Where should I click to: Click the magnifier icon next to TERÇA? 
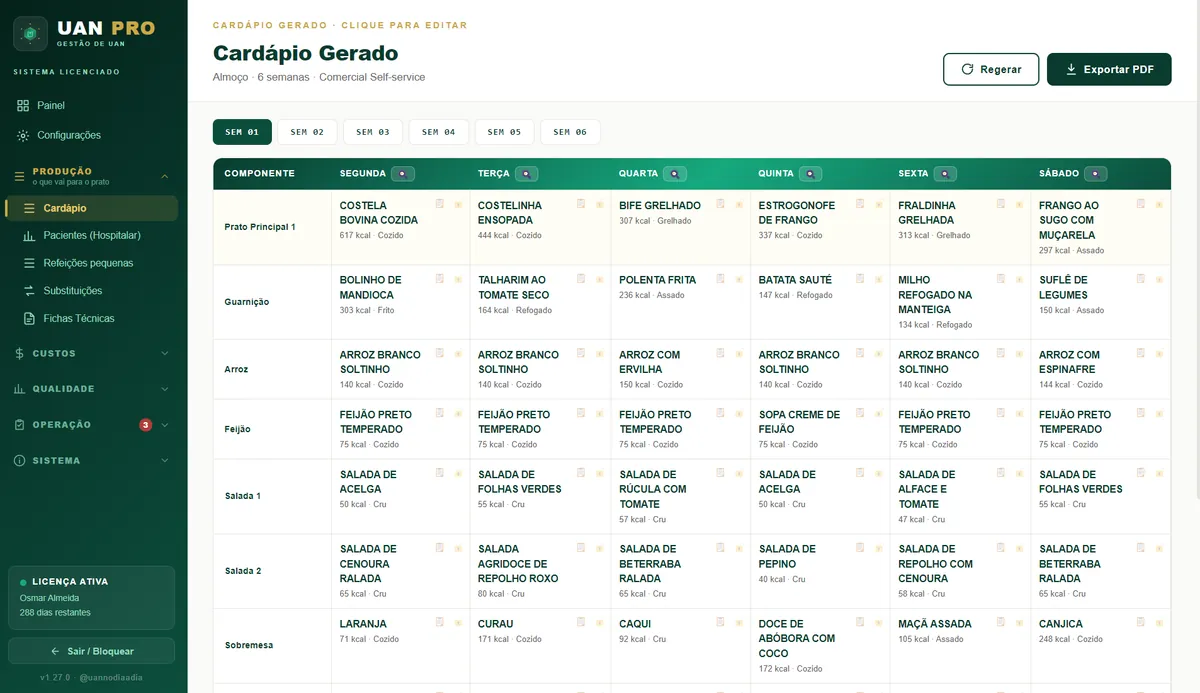(526, 174)
